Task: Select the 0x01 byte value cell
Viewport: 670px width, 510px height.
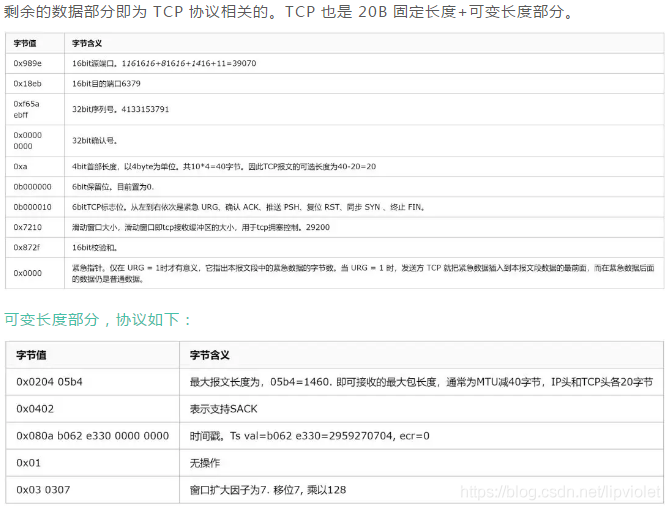Action: [93, 463]
